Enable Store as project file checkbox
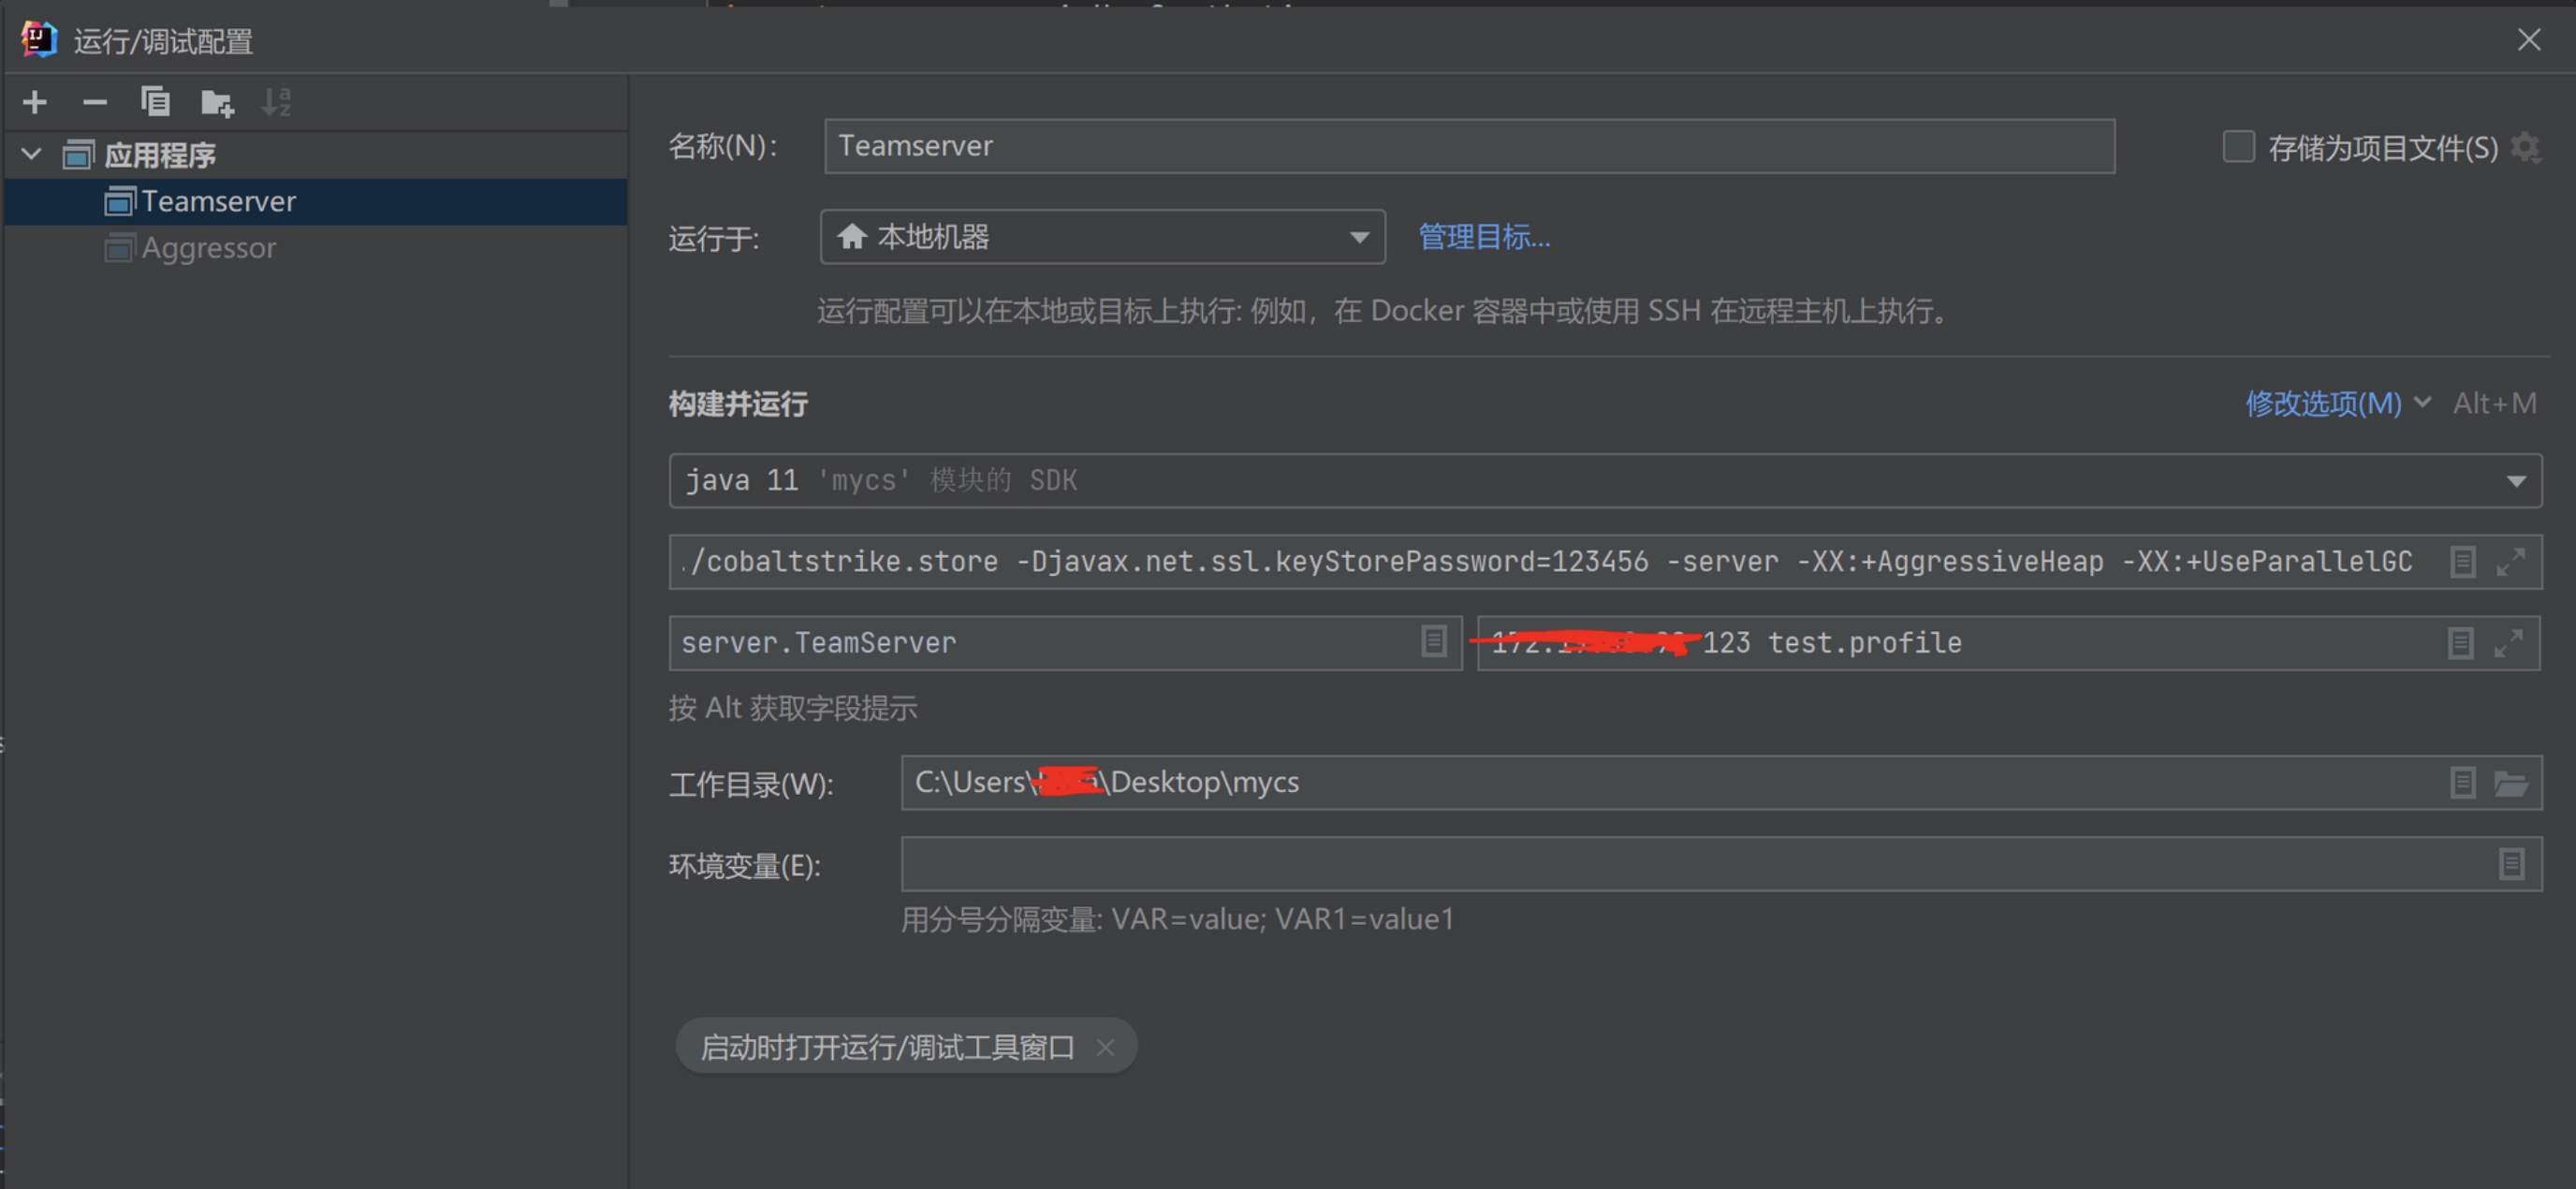The height and width of the screenshot is (1189, 2576). click(x=2238, y=147)
